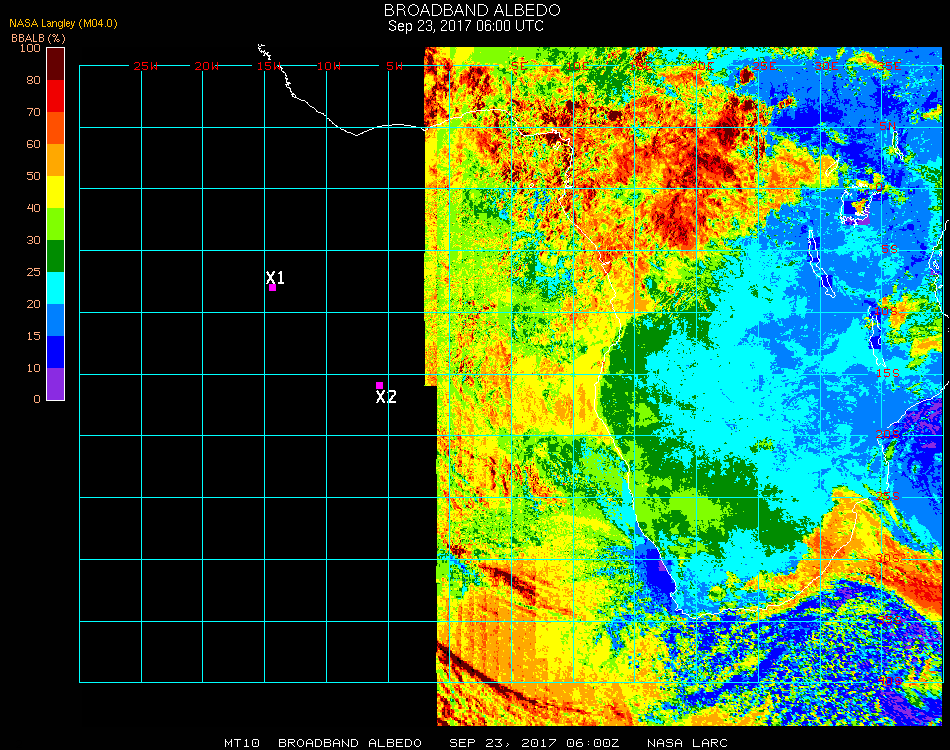Image resolution: width=950 pixels, height=750 pixels.
Task: Select the dark red 80-100 legend swatch
Action: [x=56, y=63]
